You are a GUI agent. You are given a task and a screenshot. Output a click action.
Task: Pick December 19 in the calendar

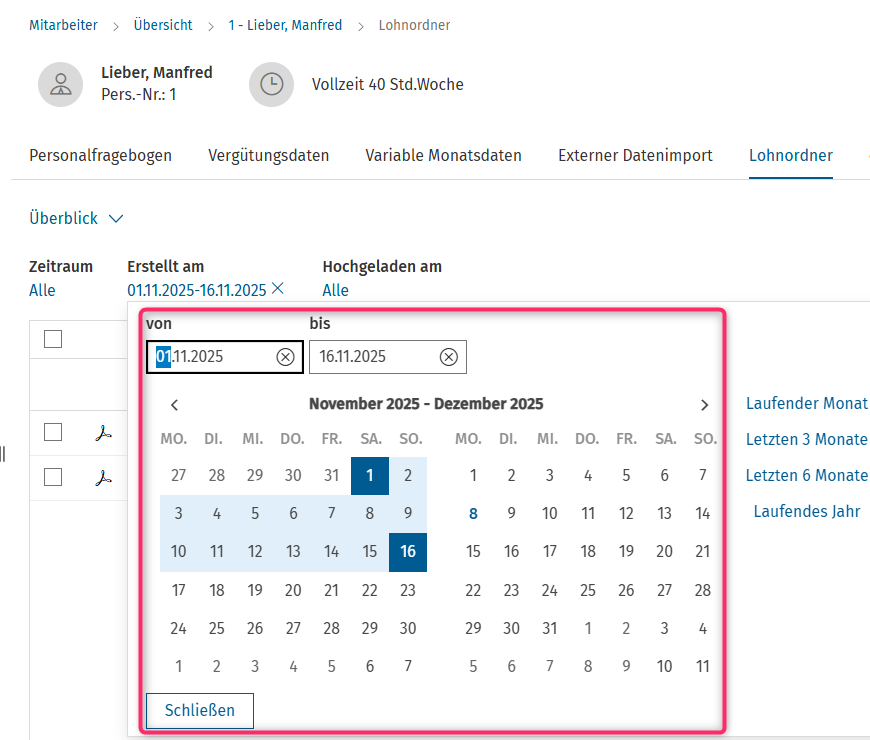[626, 552]
